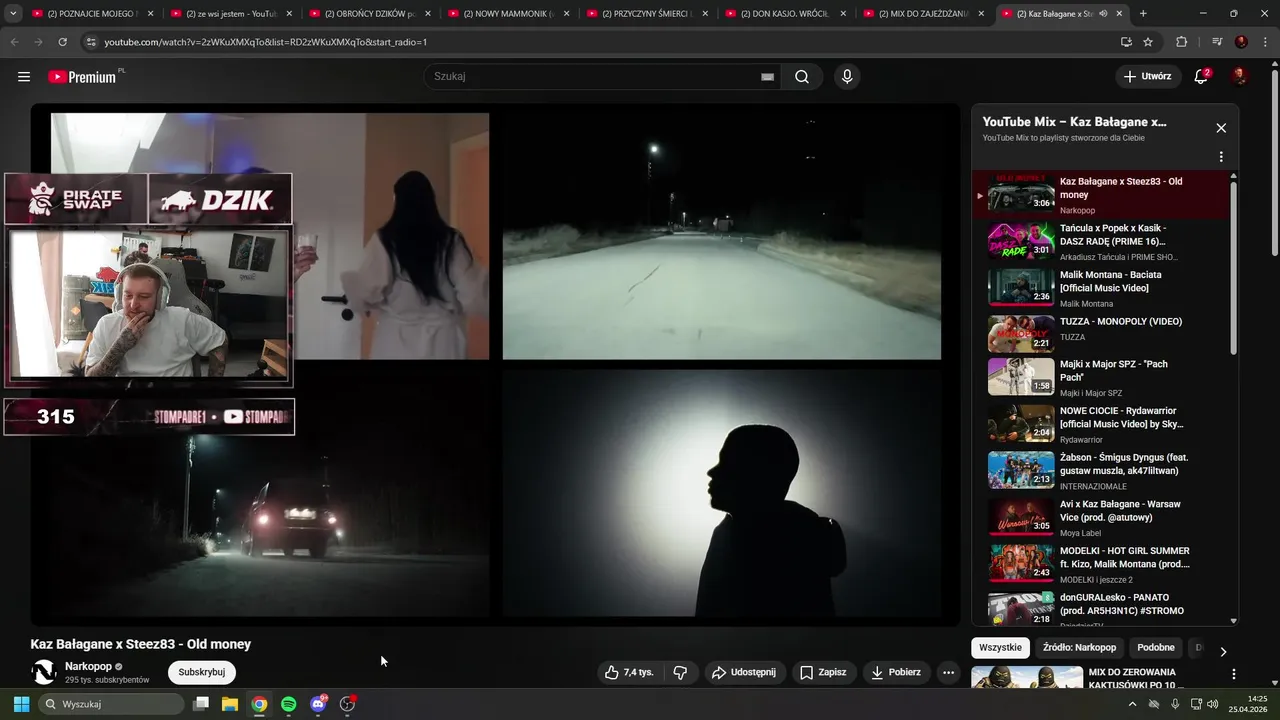Open on-screen keyboard icon in search box

pos(767,77)
